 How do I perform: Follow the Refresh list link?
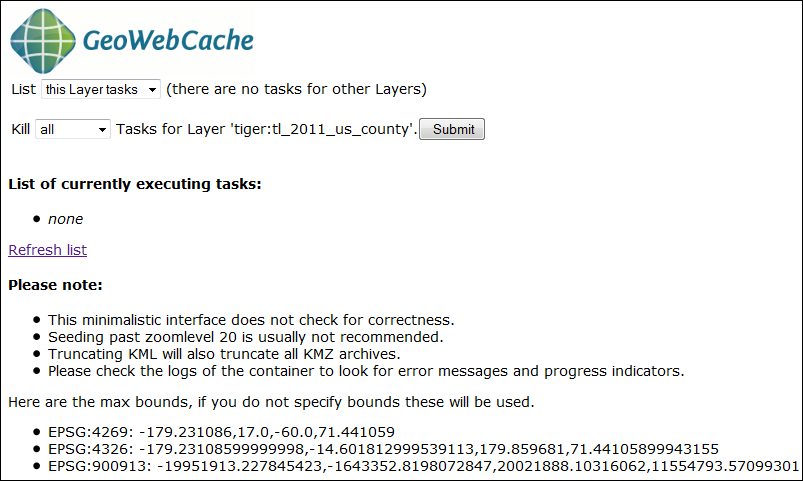[48, 250]
